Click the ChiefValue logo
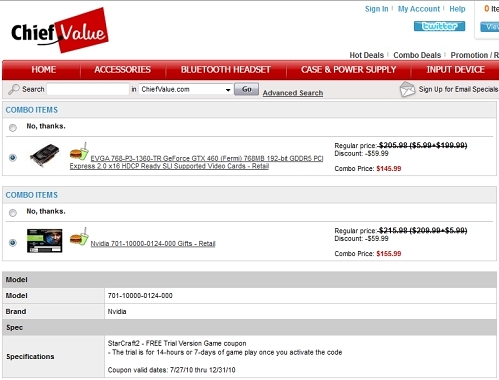 (60, 31)
